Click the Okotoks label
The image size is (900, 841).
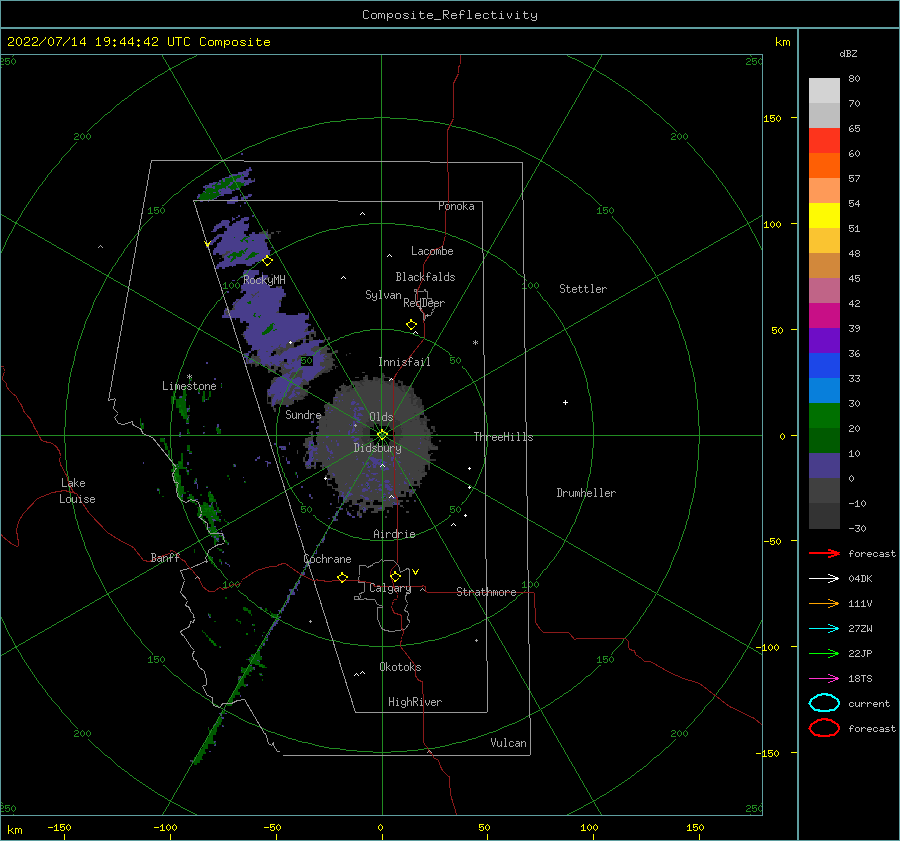coord(400,667)
